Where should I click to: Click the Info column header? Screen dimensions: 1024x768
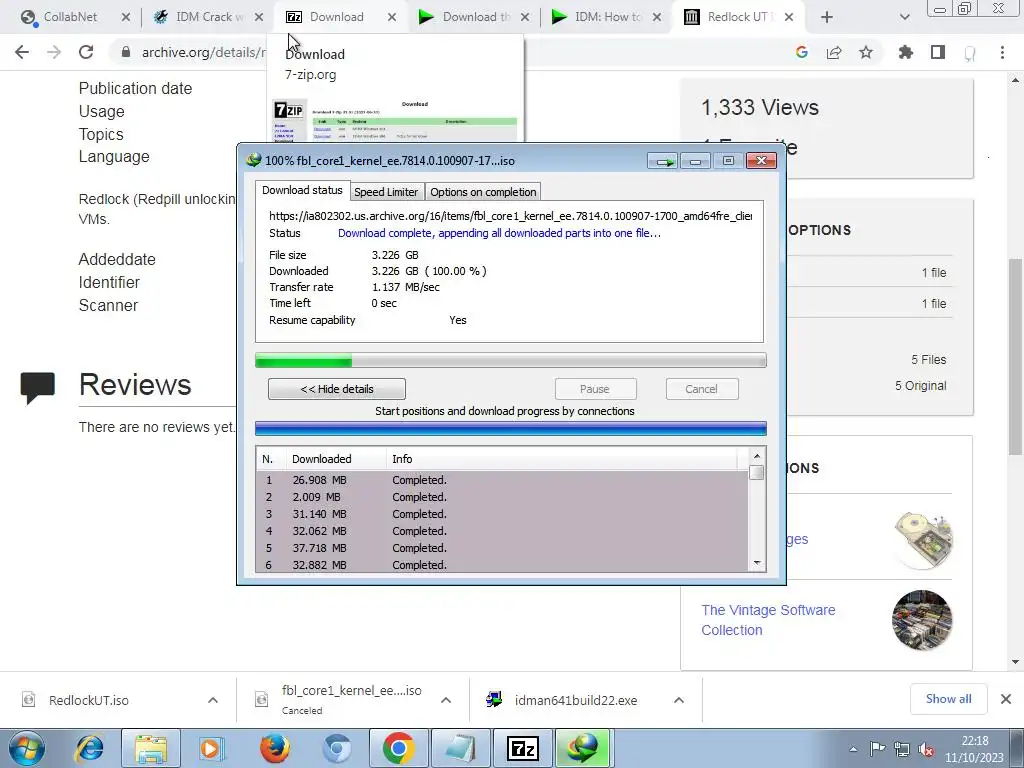[x=562, y=459]
